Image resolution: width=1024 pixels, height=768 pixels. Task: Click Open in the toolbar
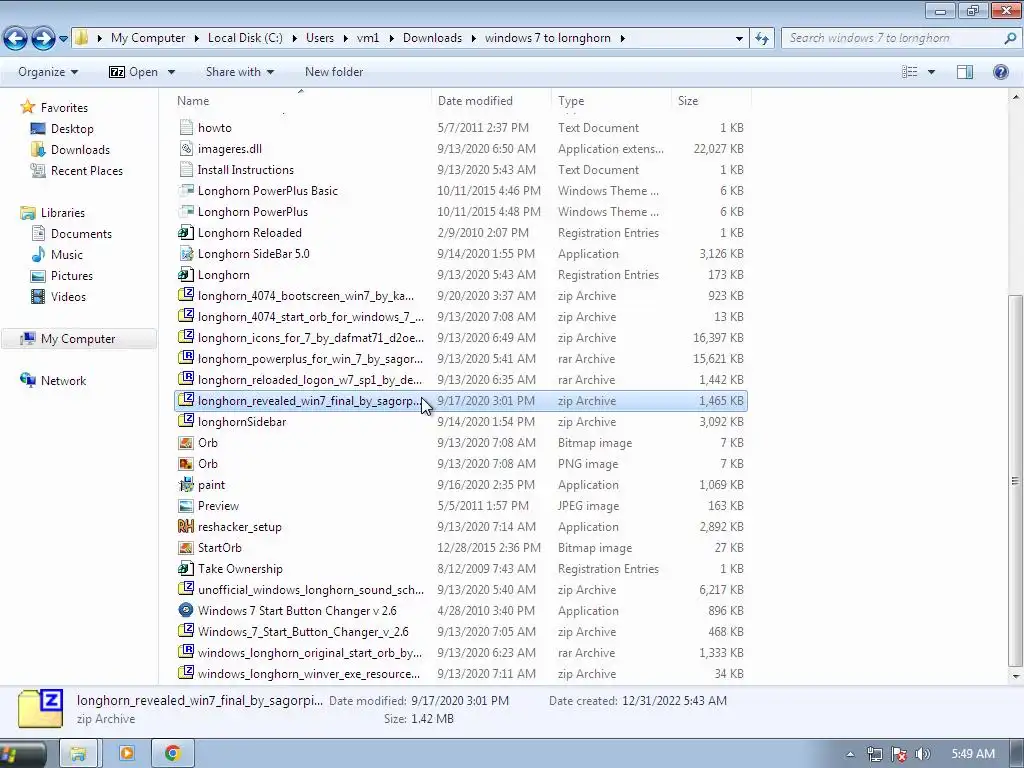tap(133, 72)
